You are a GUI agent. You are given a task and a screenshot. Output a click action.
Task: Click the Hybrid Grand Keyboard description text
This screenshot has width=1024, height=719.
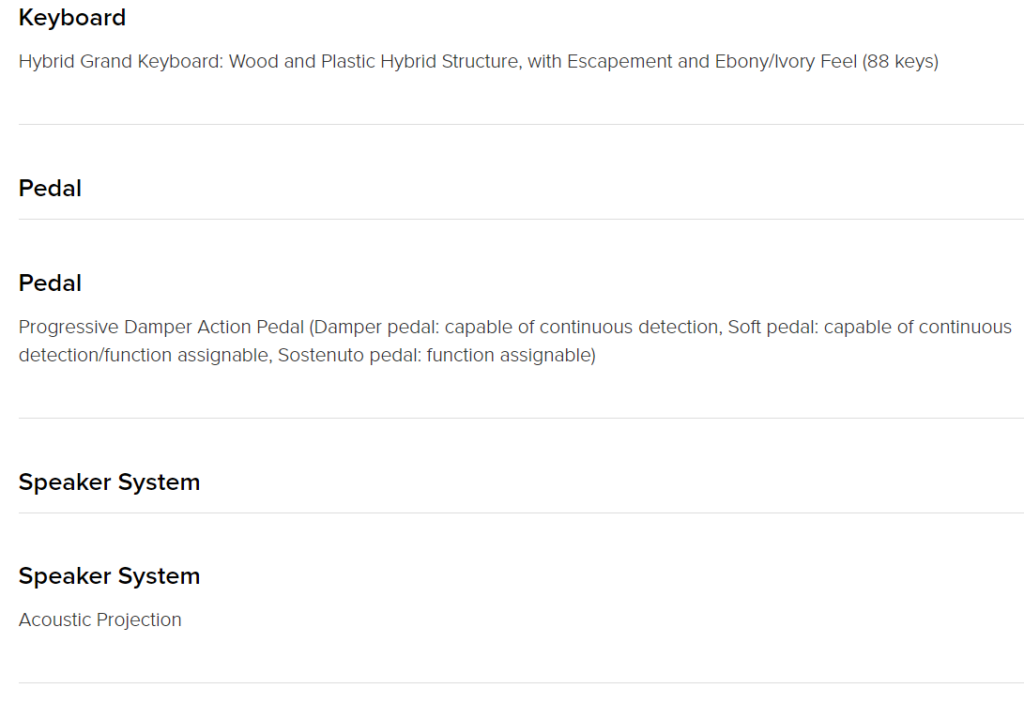(478, 61)
